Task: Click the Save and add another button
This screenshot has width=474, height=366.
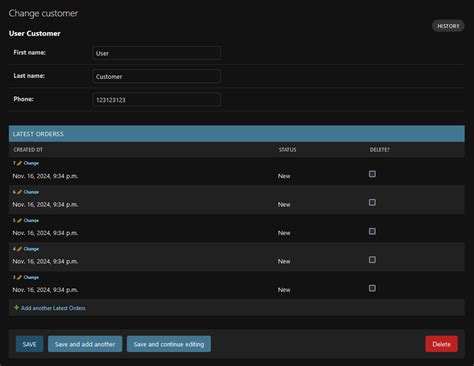Action: pyautogui.click(x=85, y=344)
